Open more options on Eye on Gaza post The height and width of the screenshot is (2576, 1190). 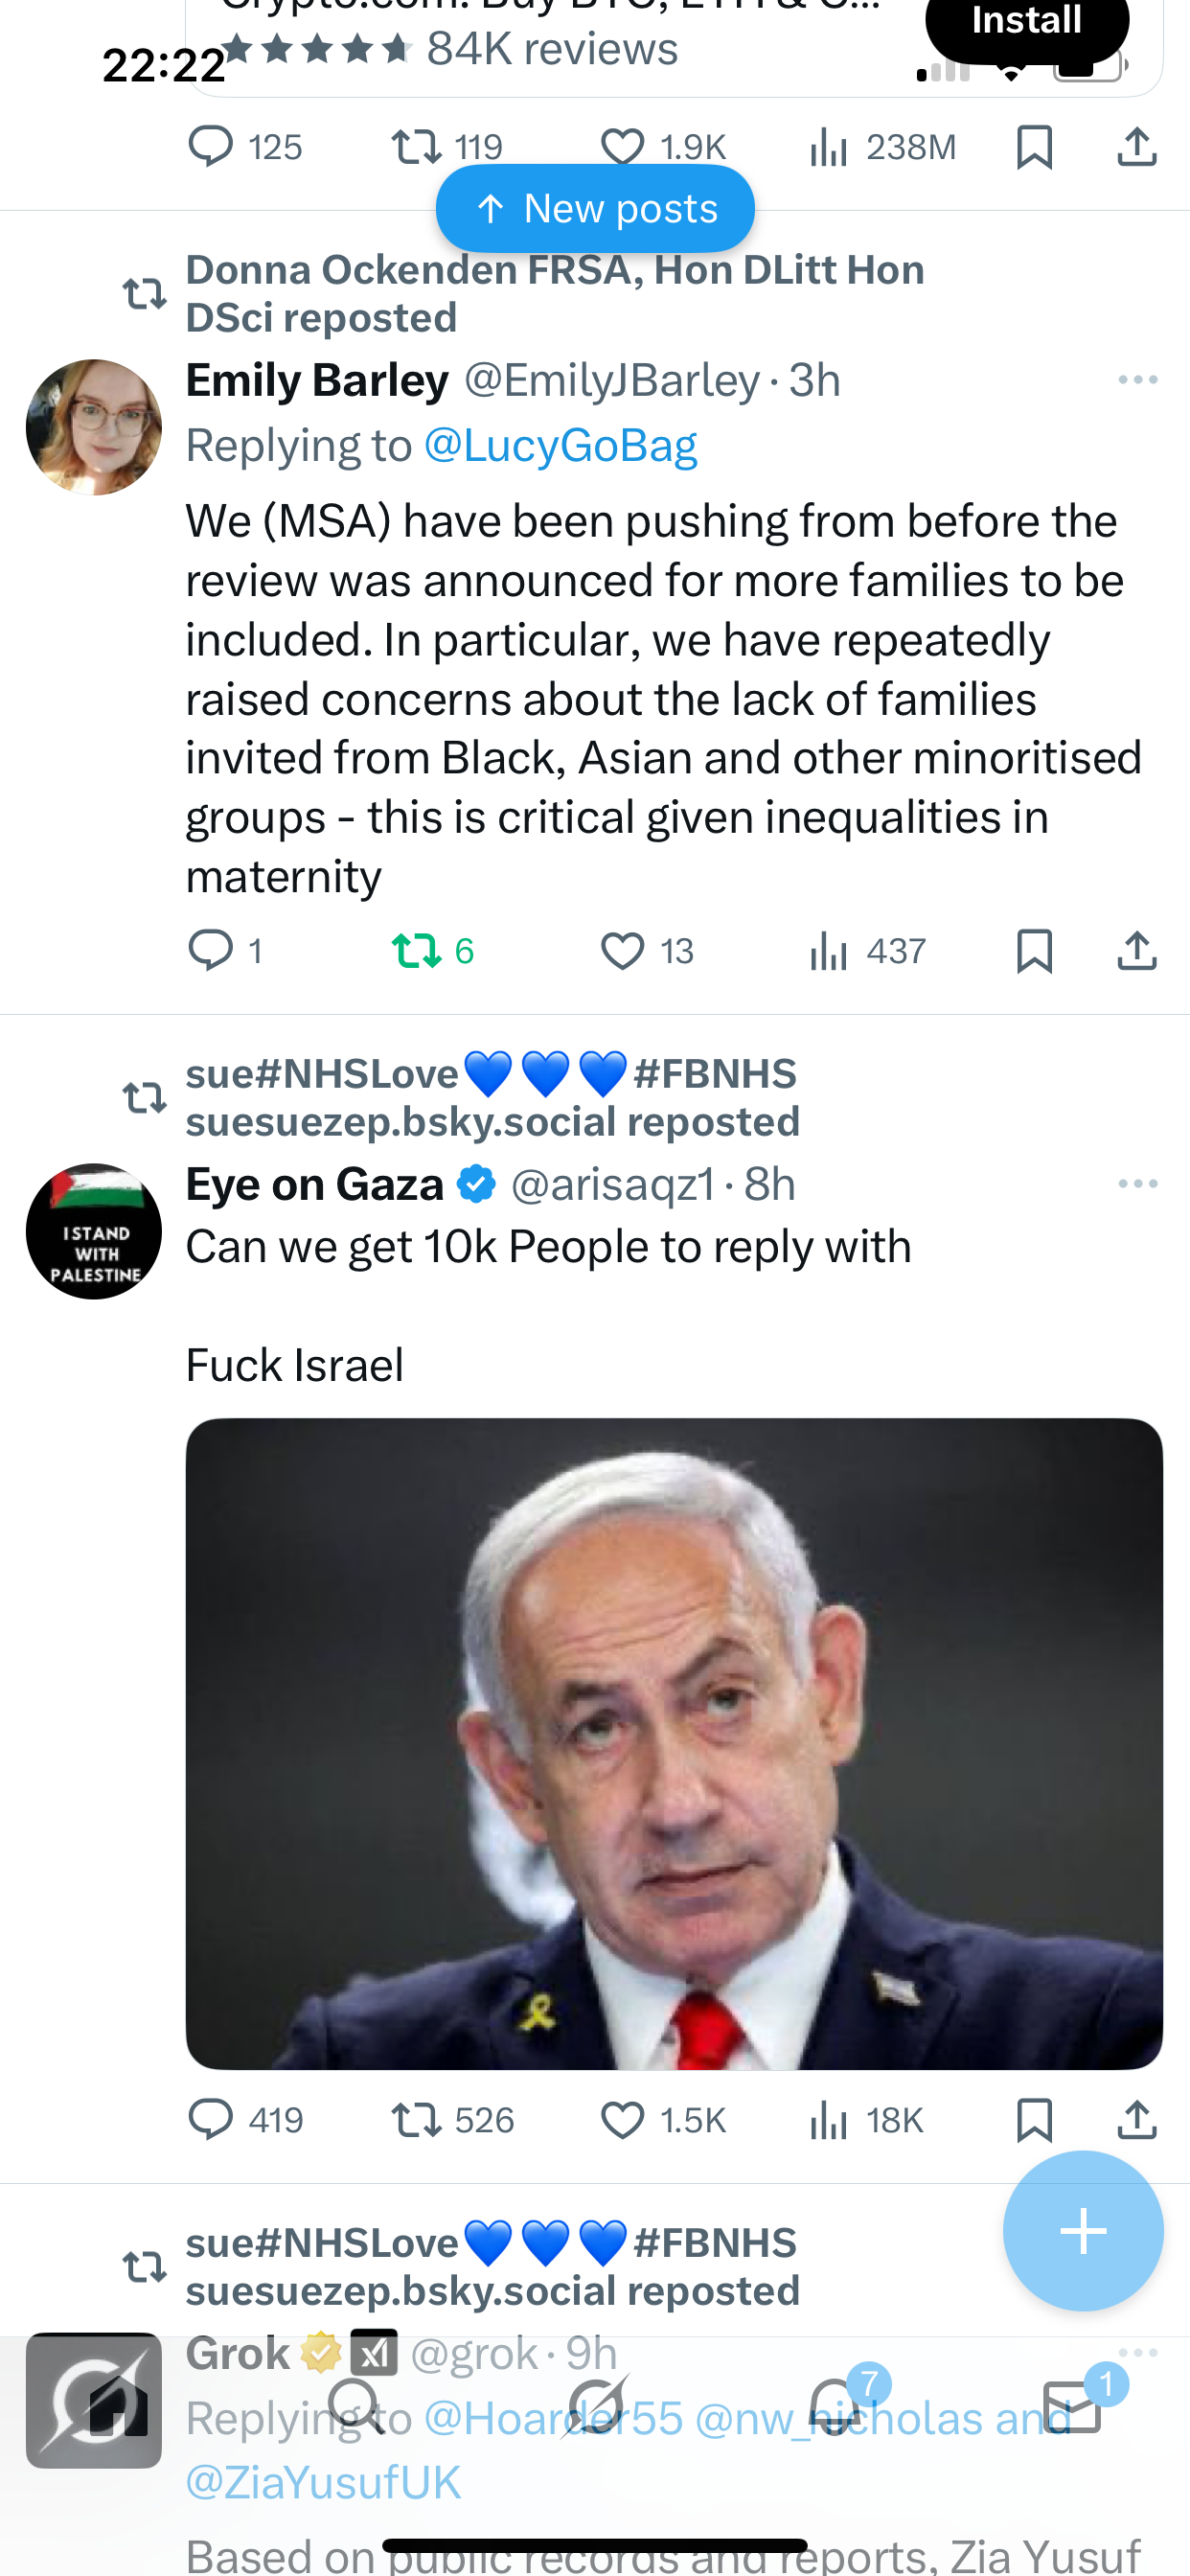(x=1137, y=1184)
